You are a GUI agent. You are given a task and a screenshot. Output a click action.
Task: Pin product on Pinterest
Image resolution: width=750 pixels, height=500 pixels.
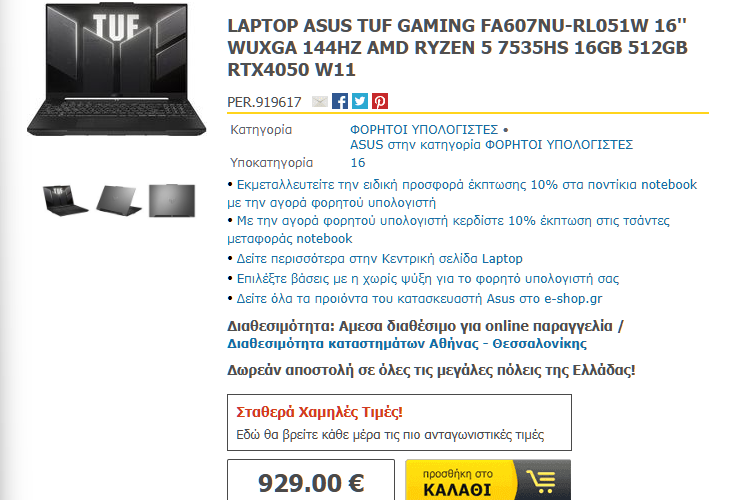tap(380, 101)
